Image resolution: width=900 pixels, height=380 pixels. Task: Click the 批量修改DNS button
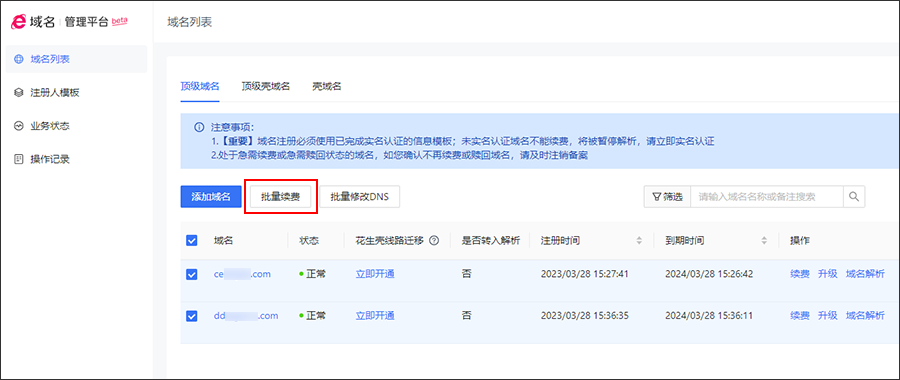[x=359, y=196]
